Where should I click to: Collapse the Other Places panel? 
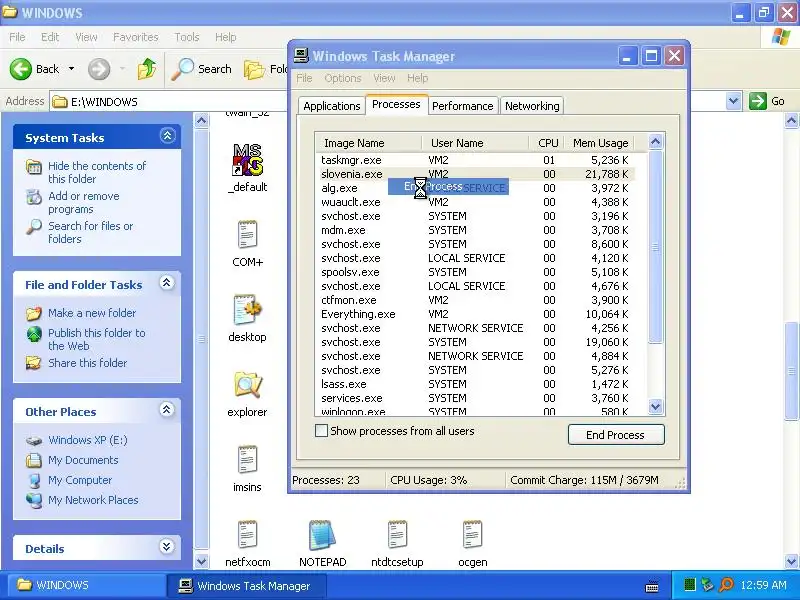click(166, 409)
